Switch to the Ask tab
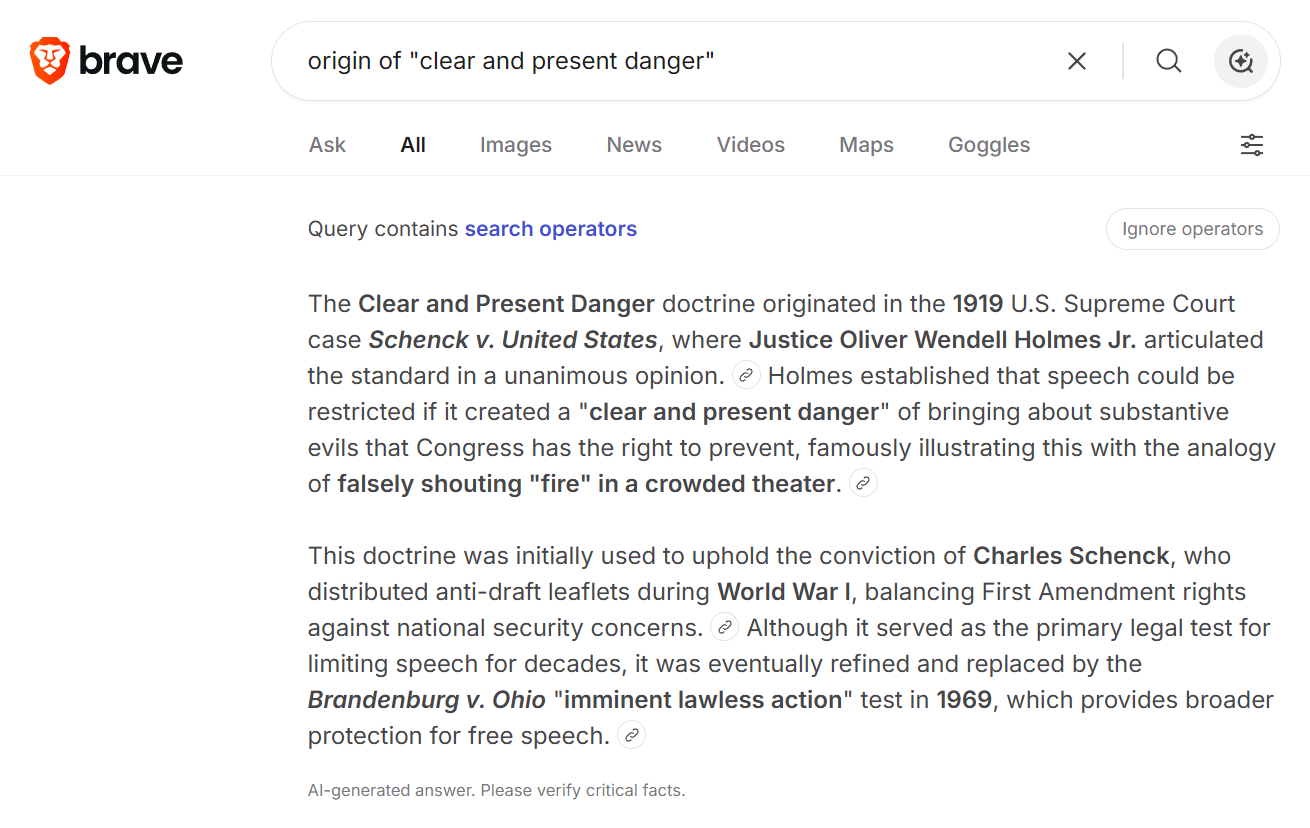Viewport: 1310px width, 828px height. [x=327, y=145]
